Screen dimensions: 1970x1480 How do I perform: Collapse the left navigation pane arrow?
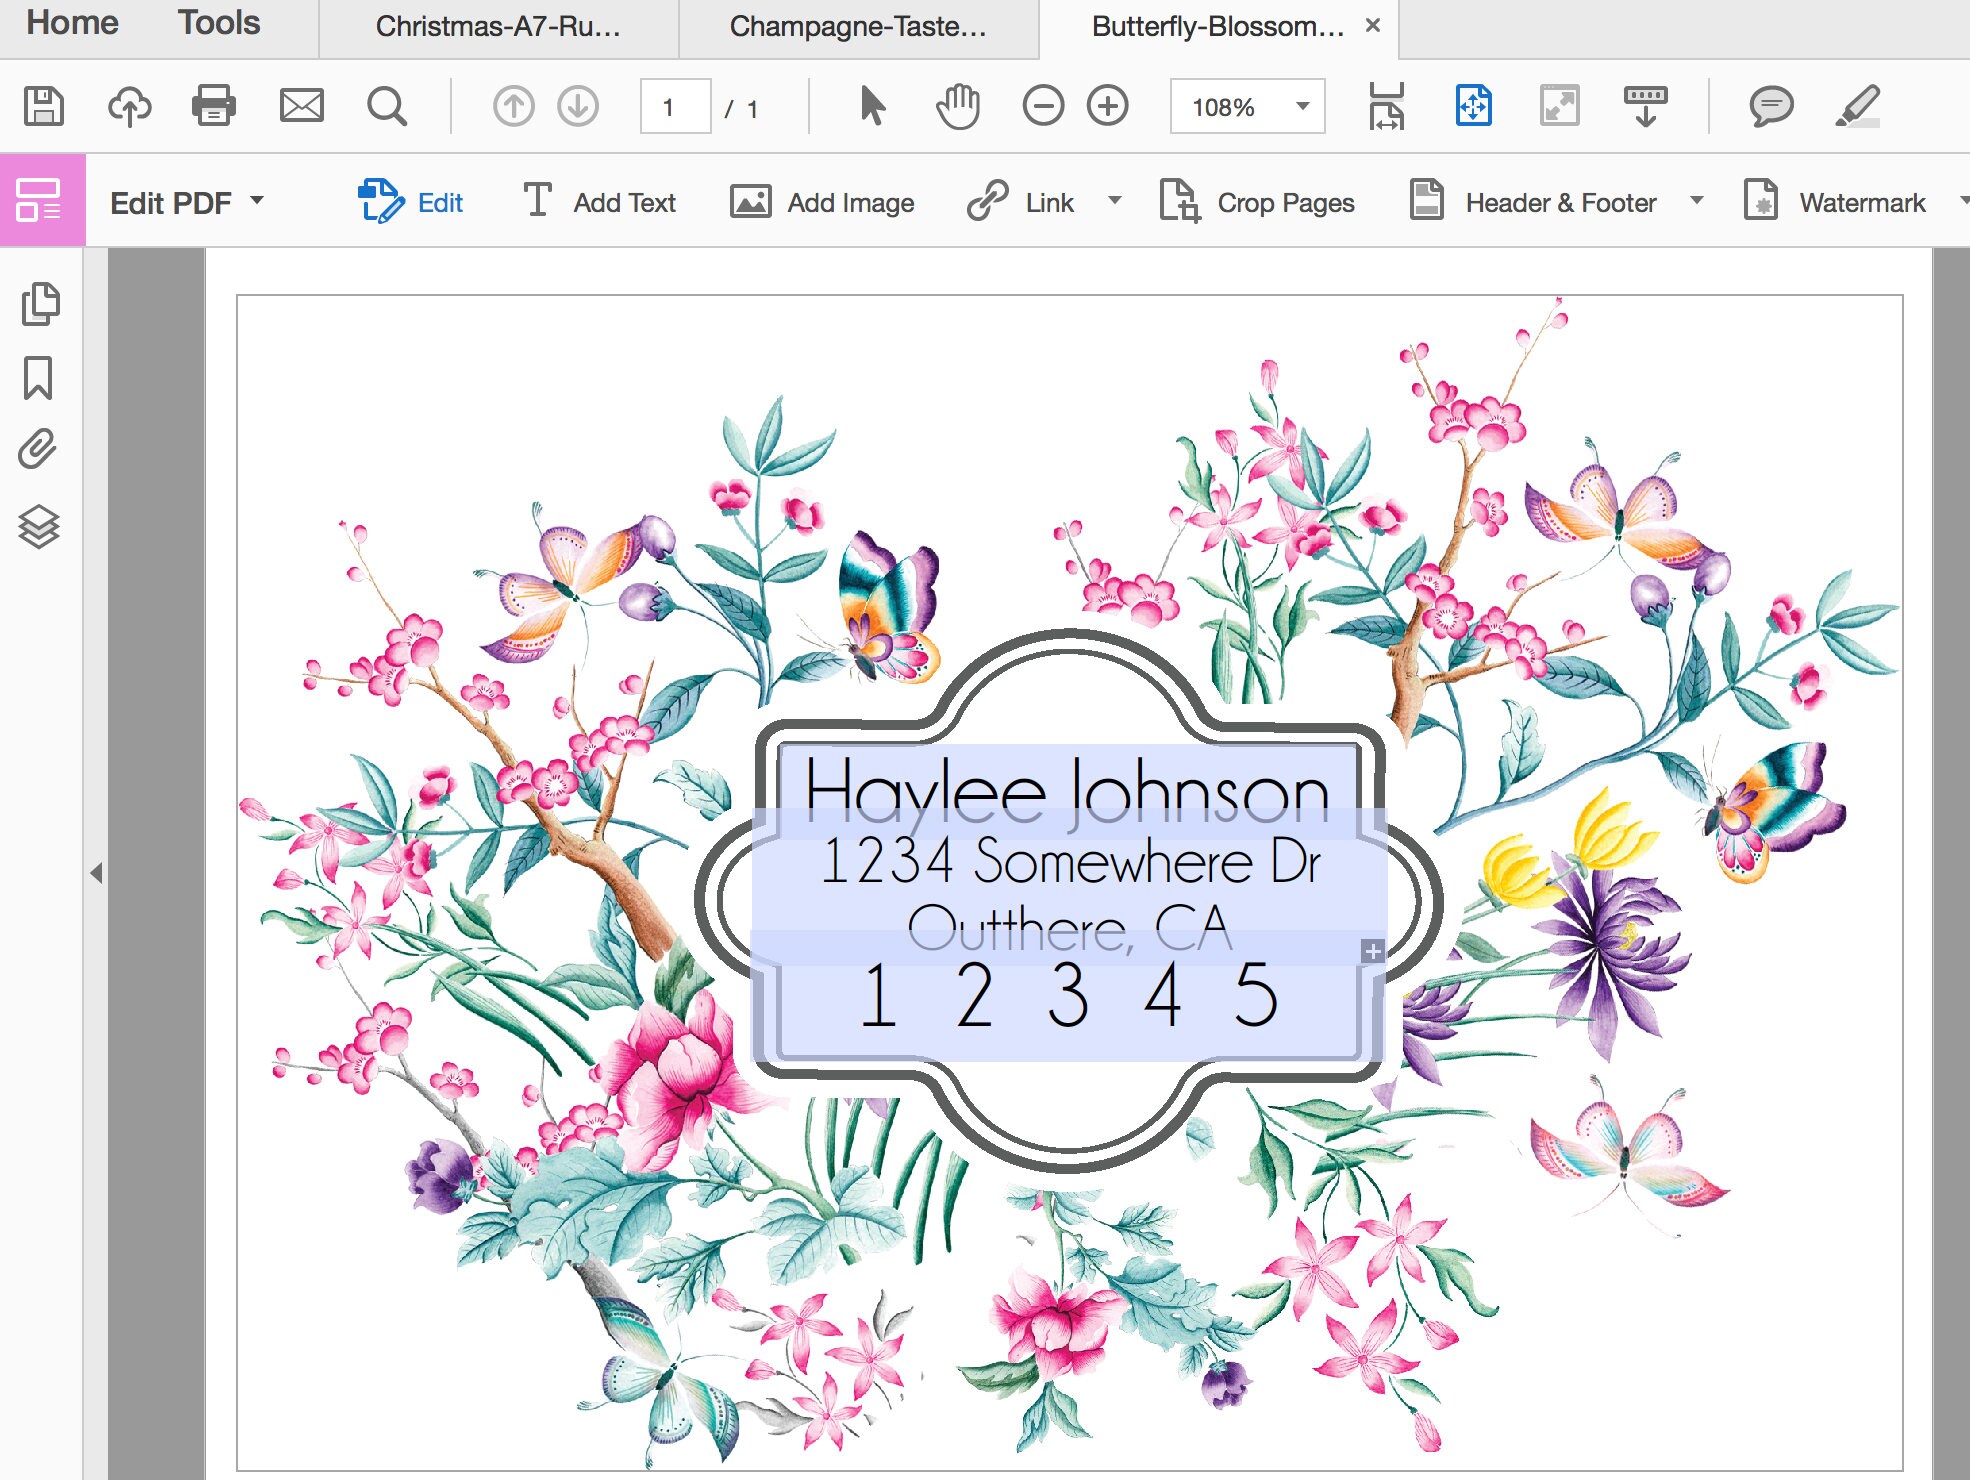coord(96,872)
